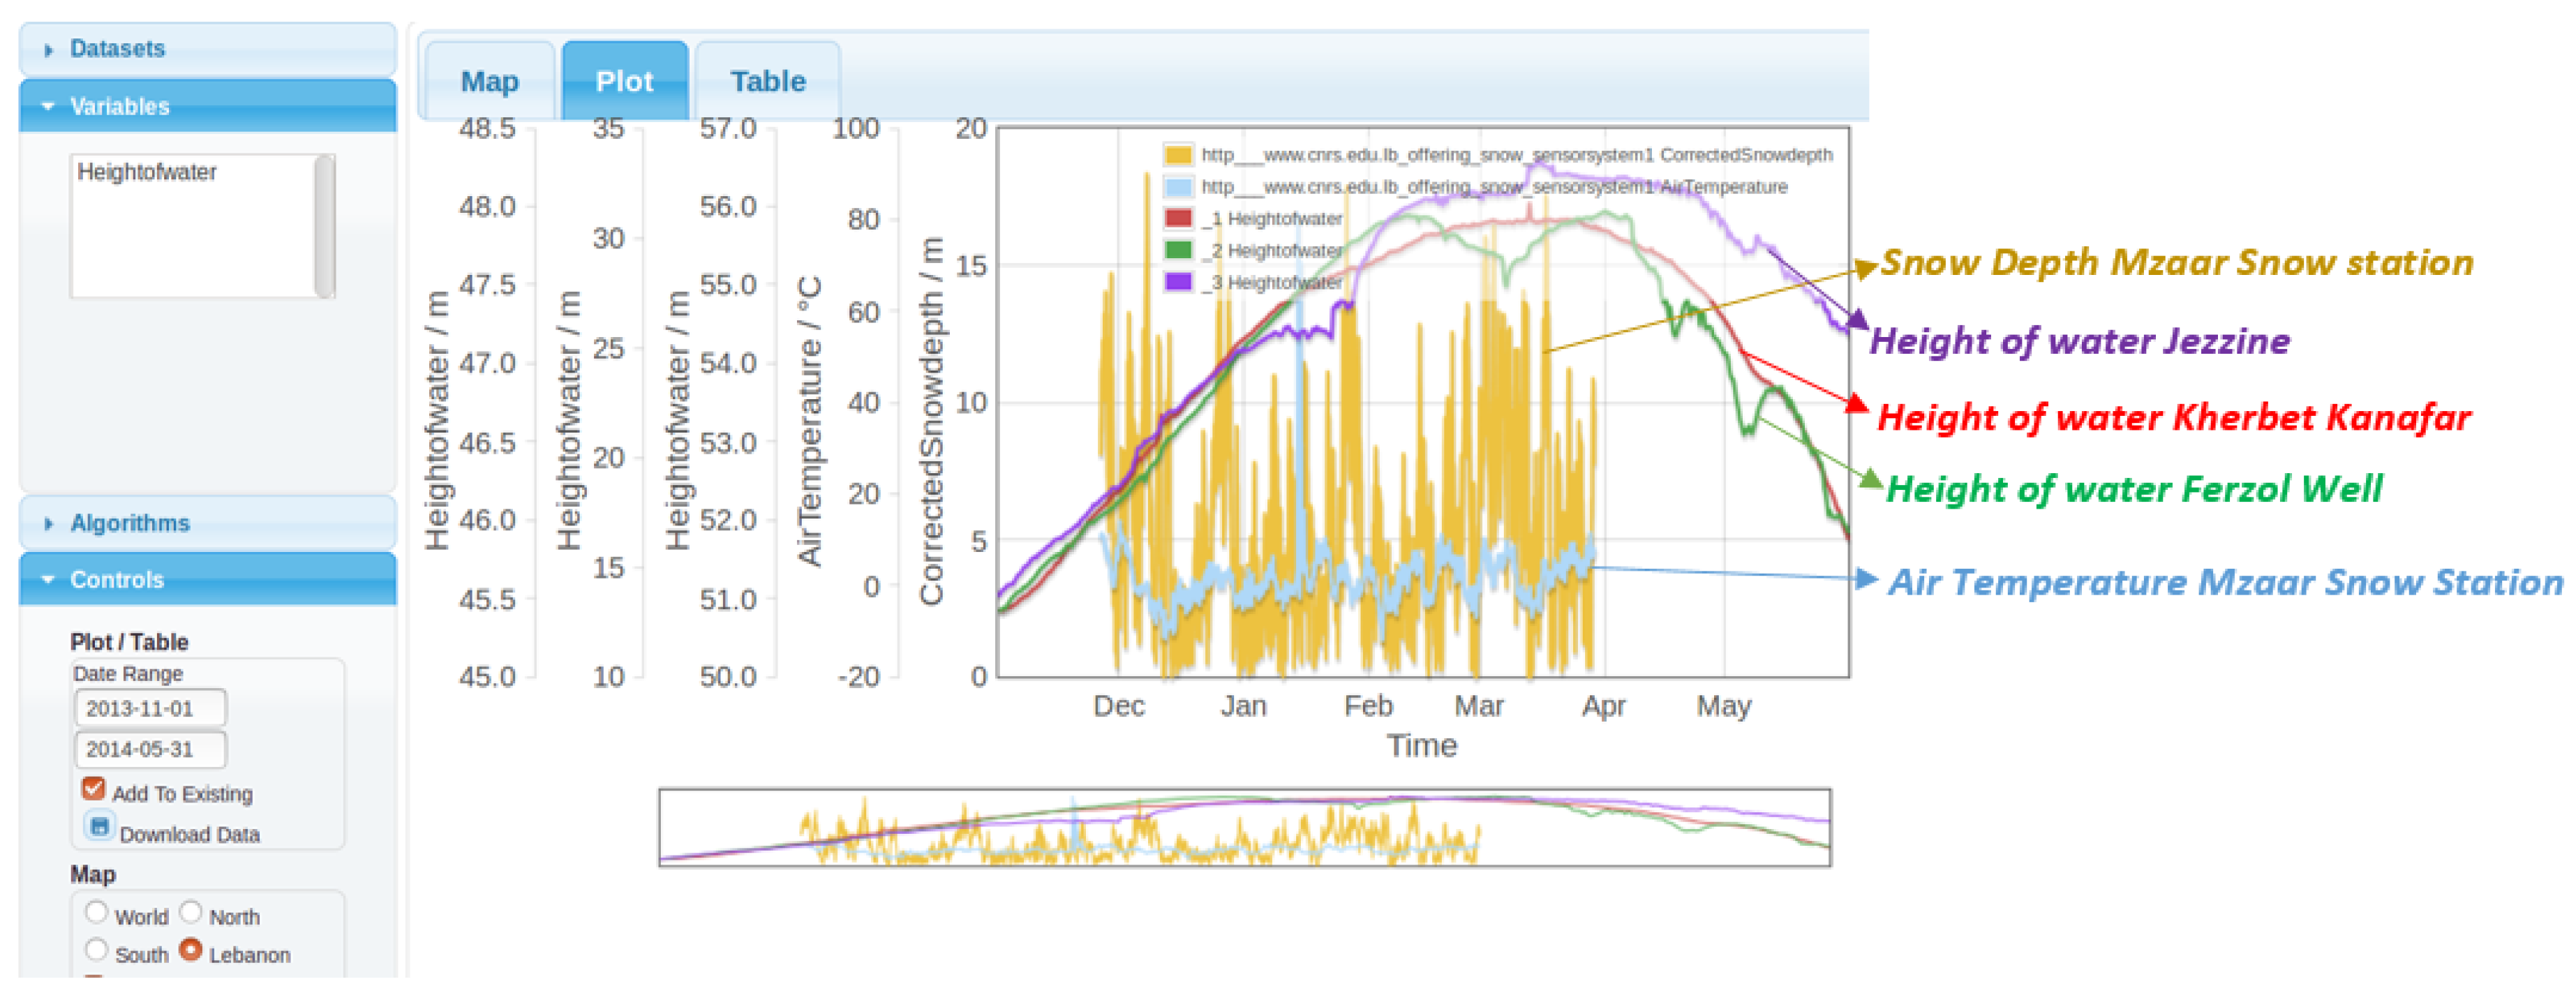
Task: Select the North map radio button
Action: (x=190, y=912)
